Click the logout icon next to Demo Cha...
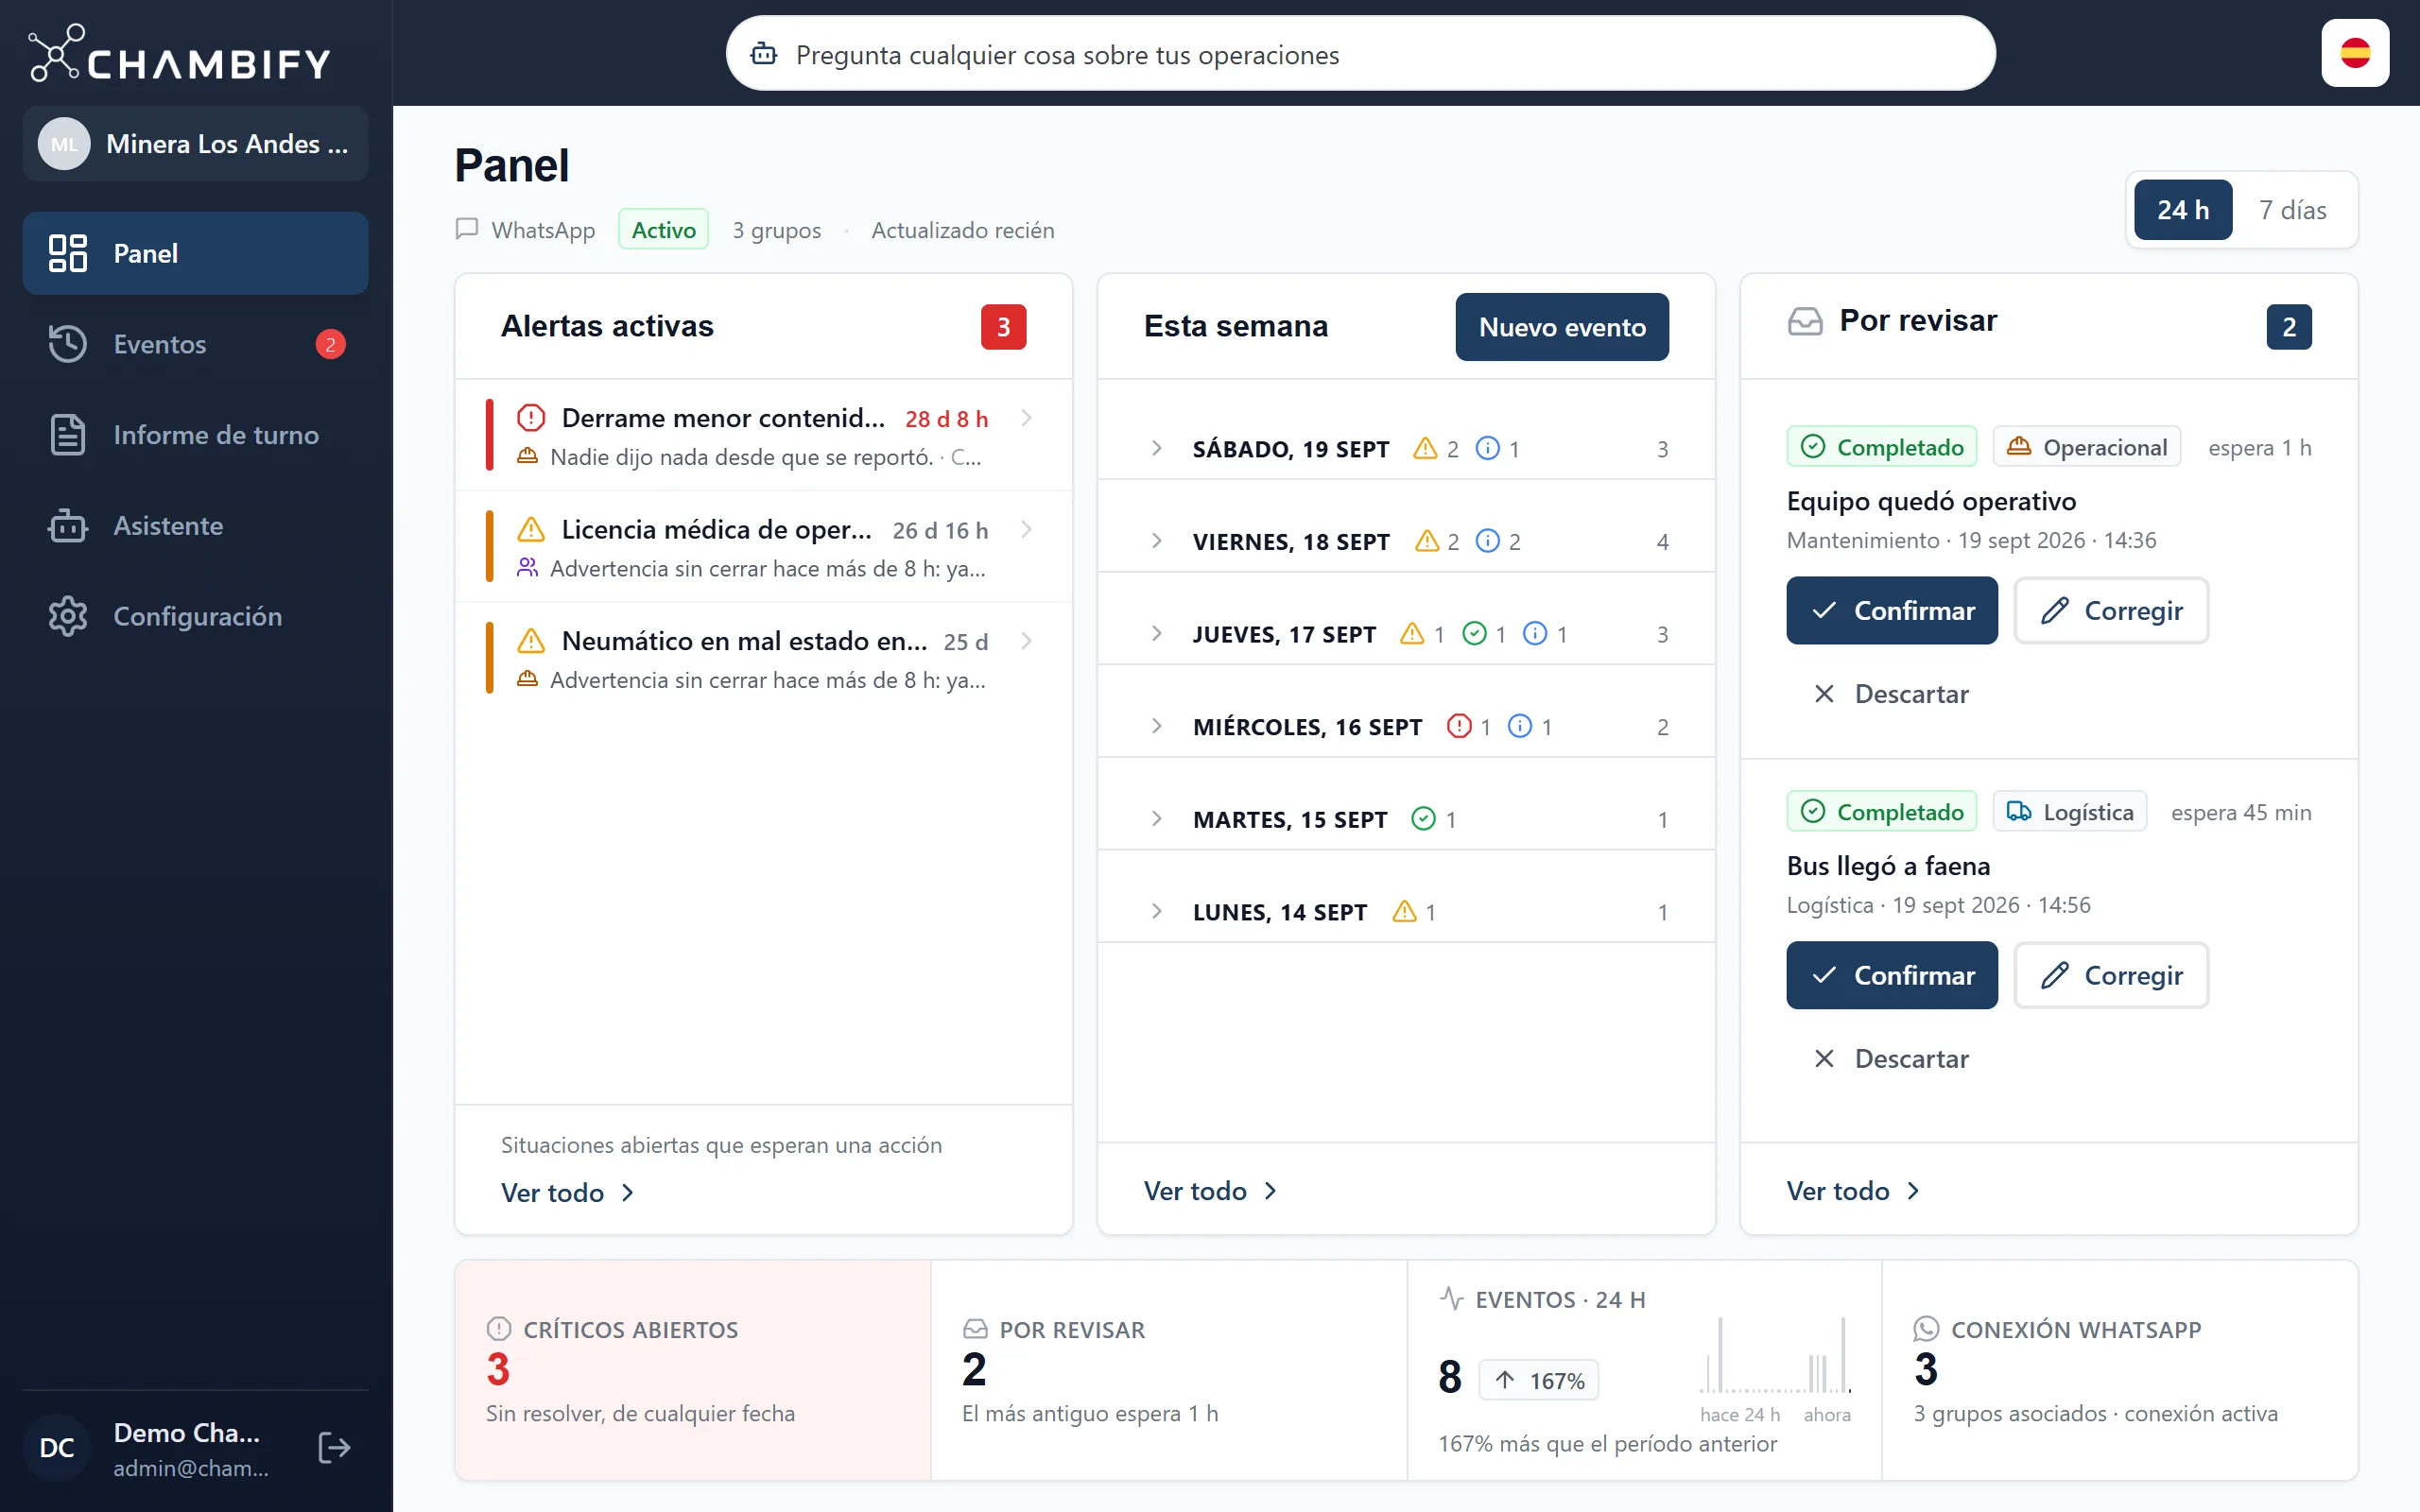Image resolution: width=2420 pixels, height=1512 pixels. click(x=334, y=1447)
